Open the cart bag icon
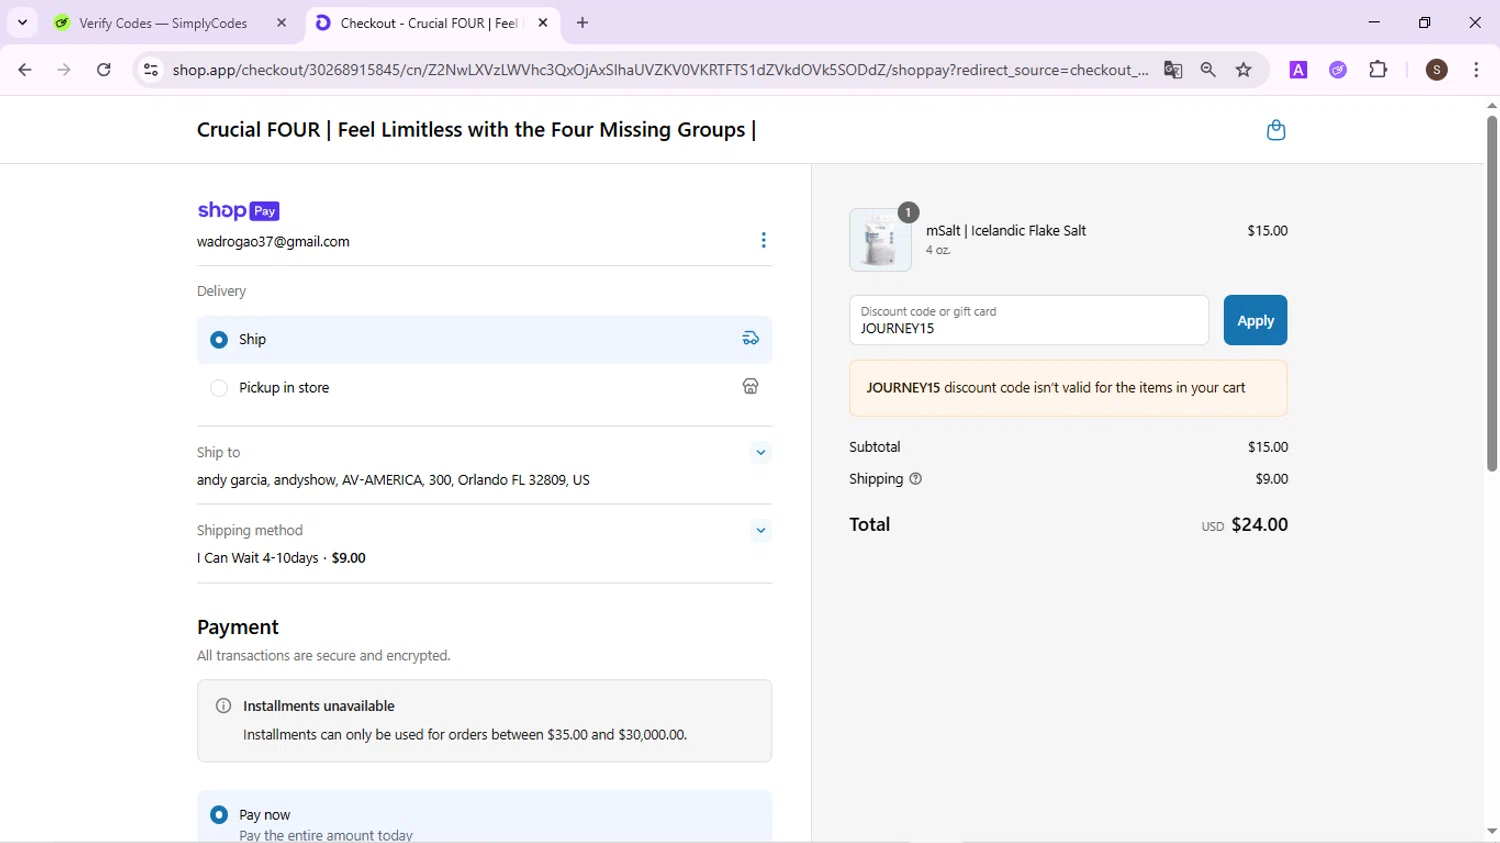This screenshot has height=843, width=1500. [x=1275, y=130]
